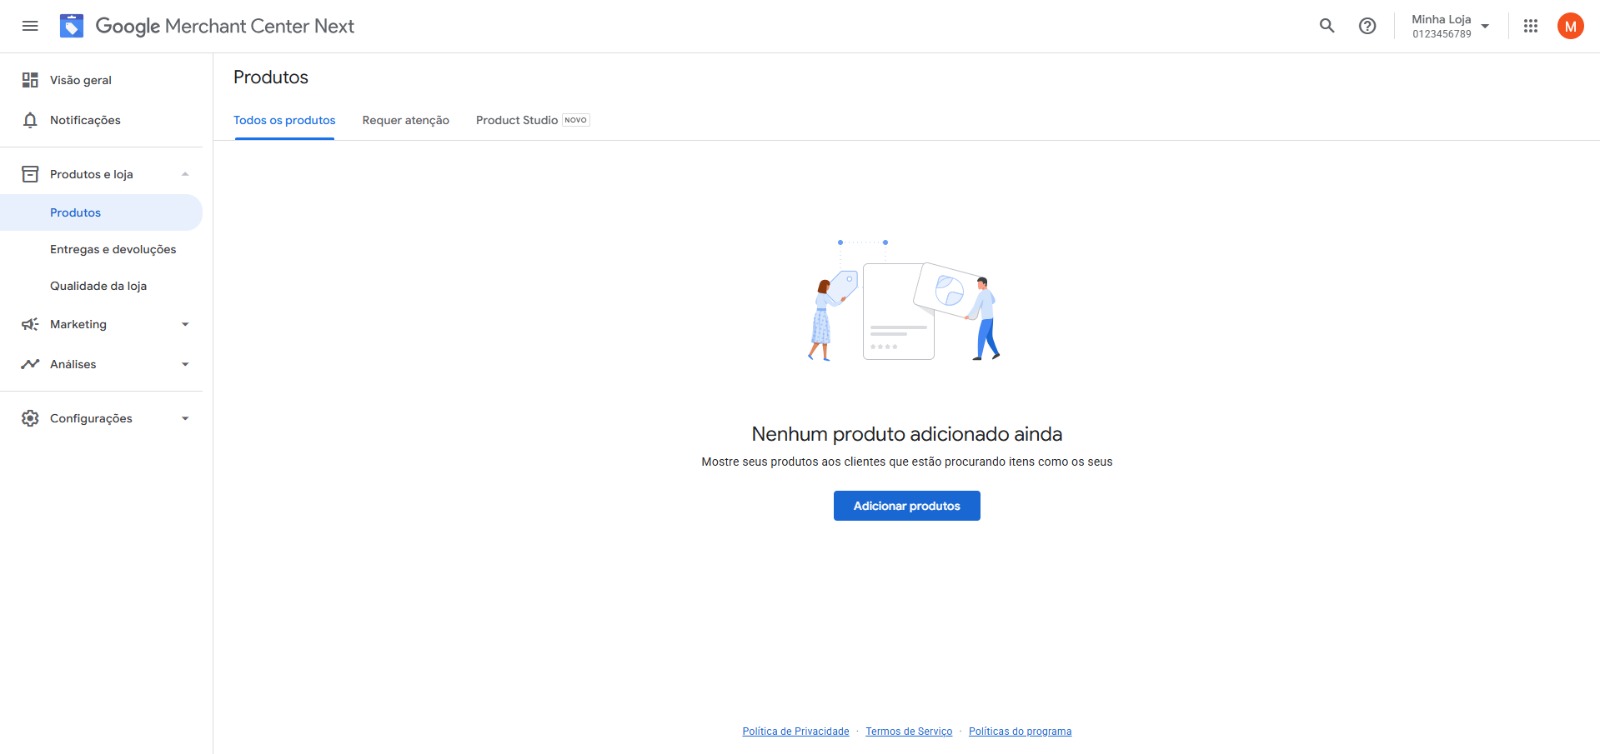
Task: Click the Visão geral dashboard icon
Action: coord(30,80)
